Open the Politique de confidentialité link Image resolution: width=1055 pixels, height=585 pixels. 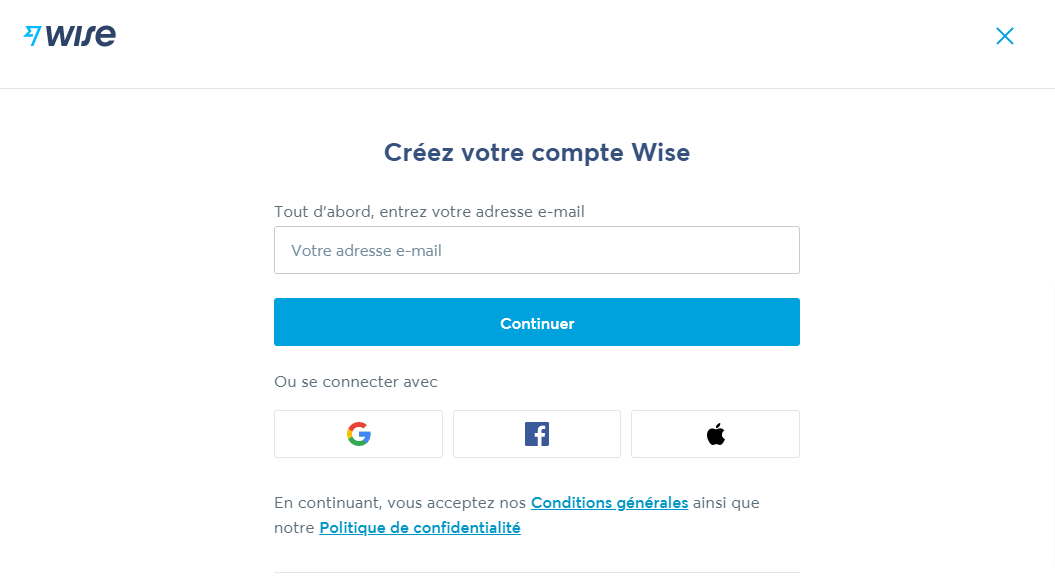420,528
